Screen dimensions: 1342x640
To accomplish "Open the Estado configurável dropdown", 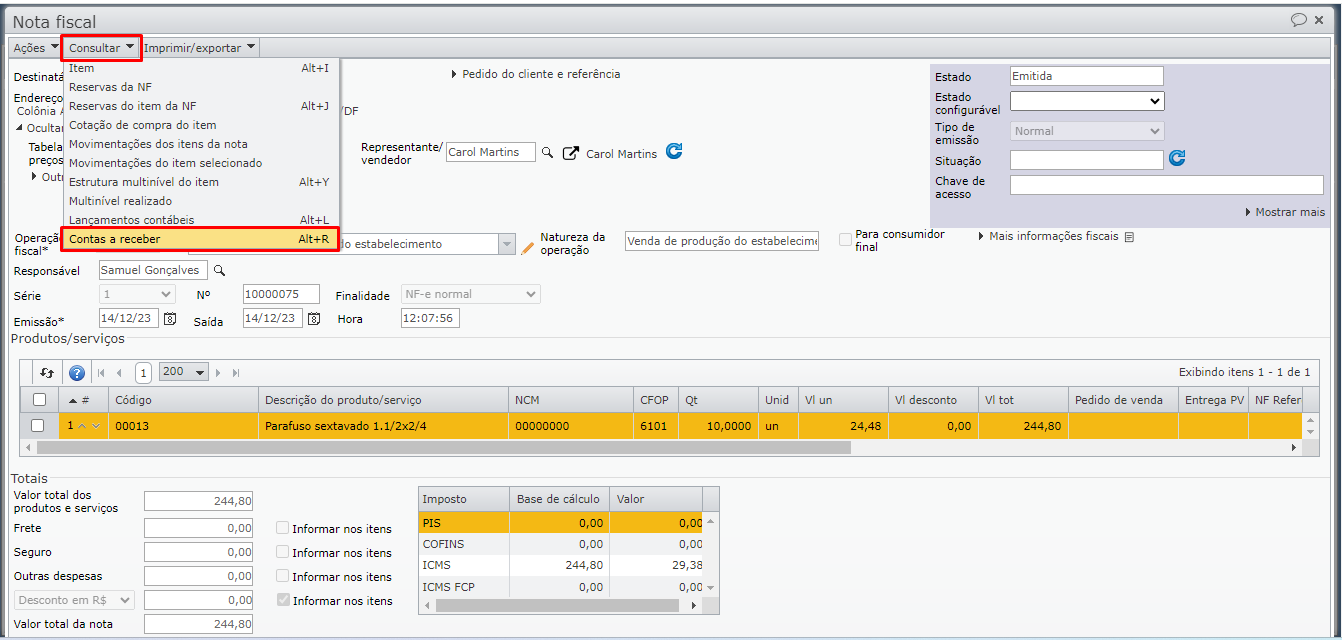I will [1086, 101].
